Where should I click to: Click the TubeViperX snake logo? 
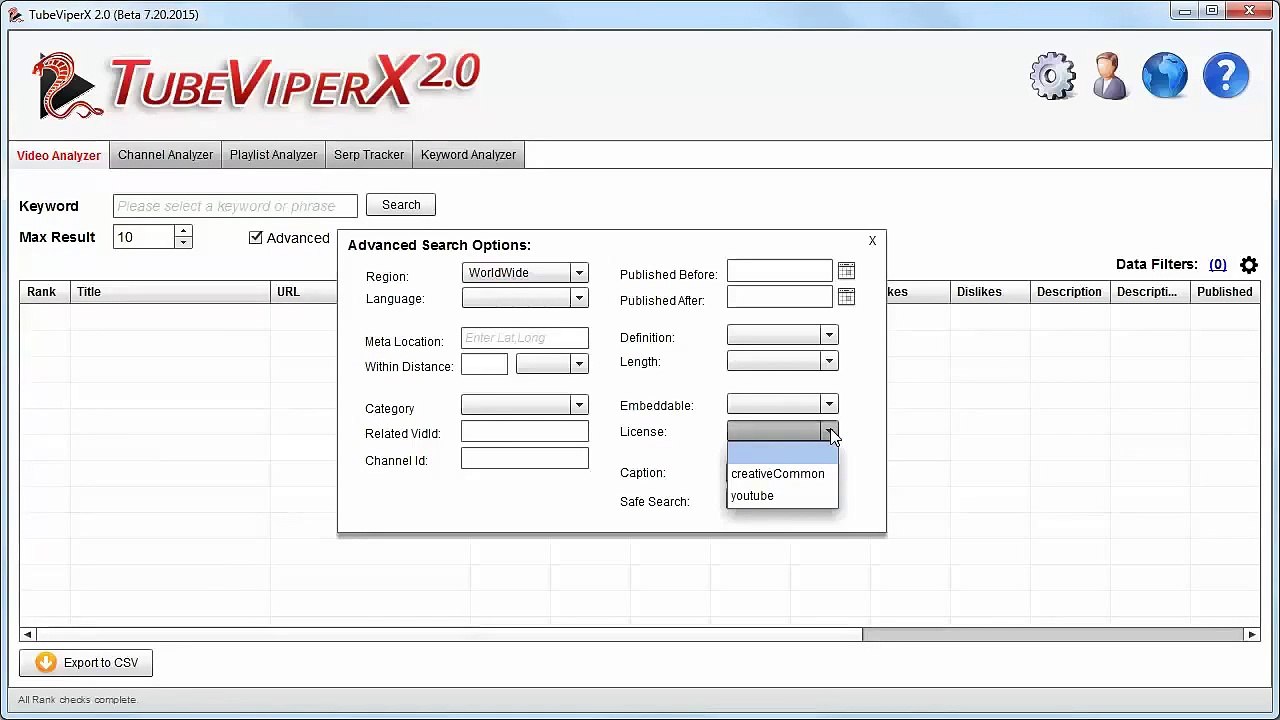click(68, 86)
